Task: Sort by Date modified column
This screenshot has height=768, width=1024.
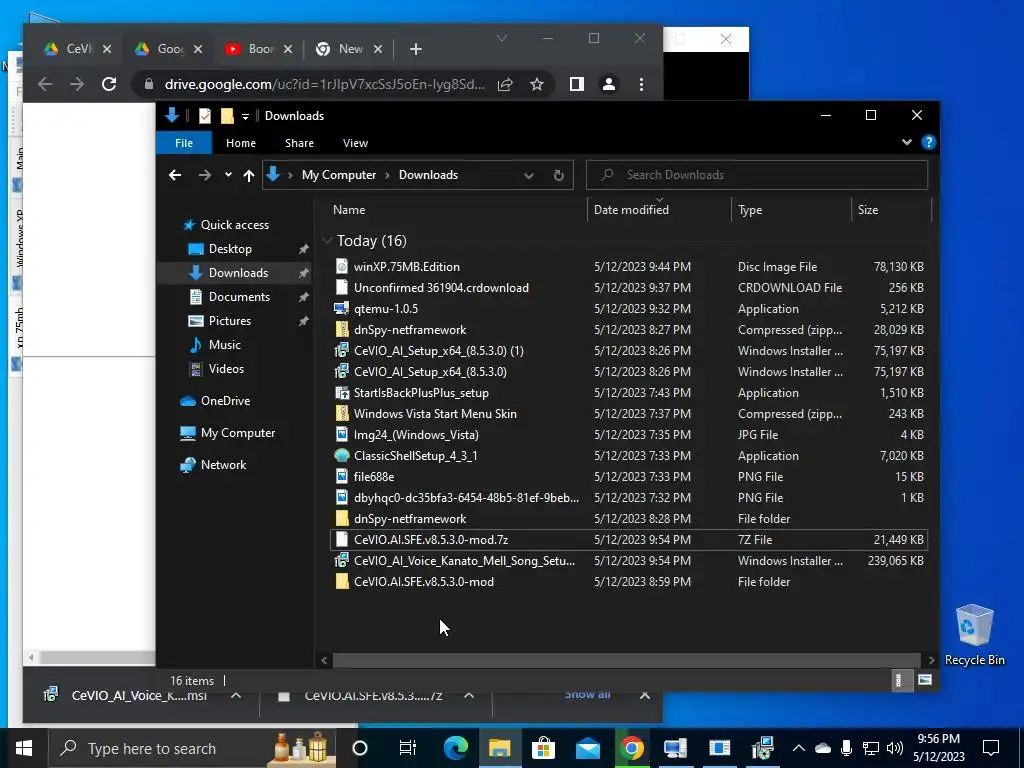Action: click(658, 210)
